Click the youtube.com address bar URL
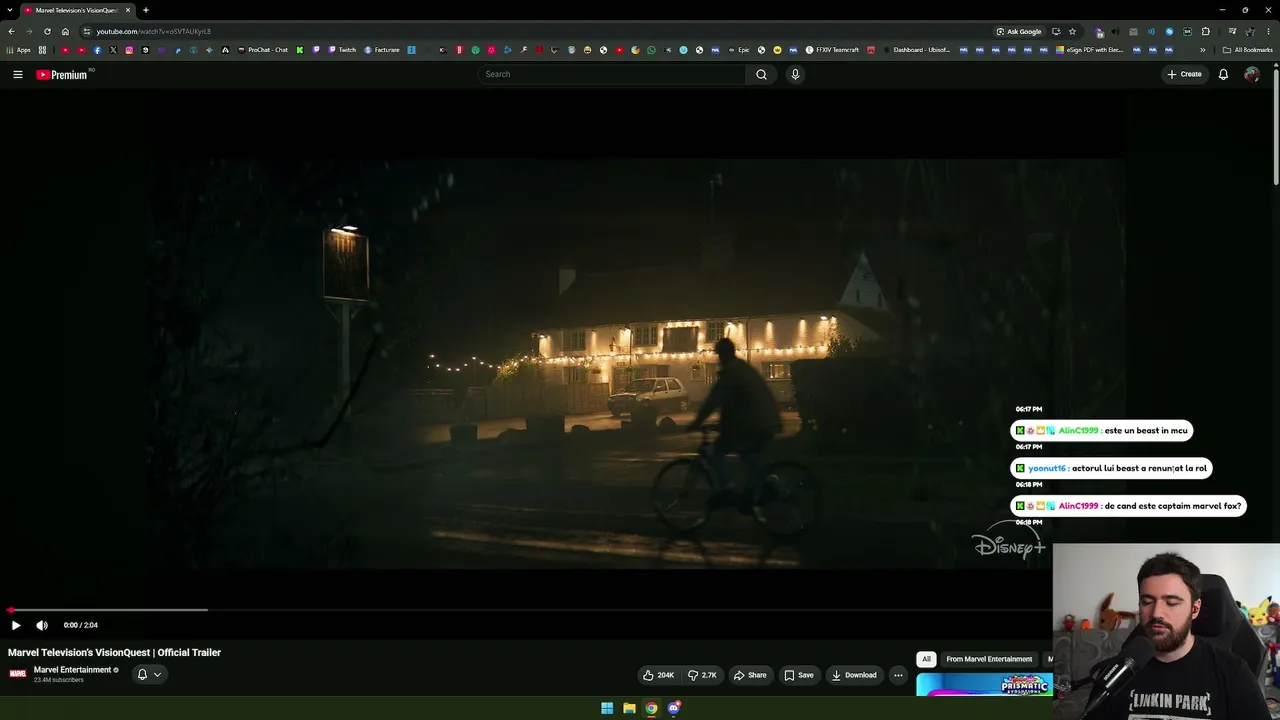 click(154, 32)
